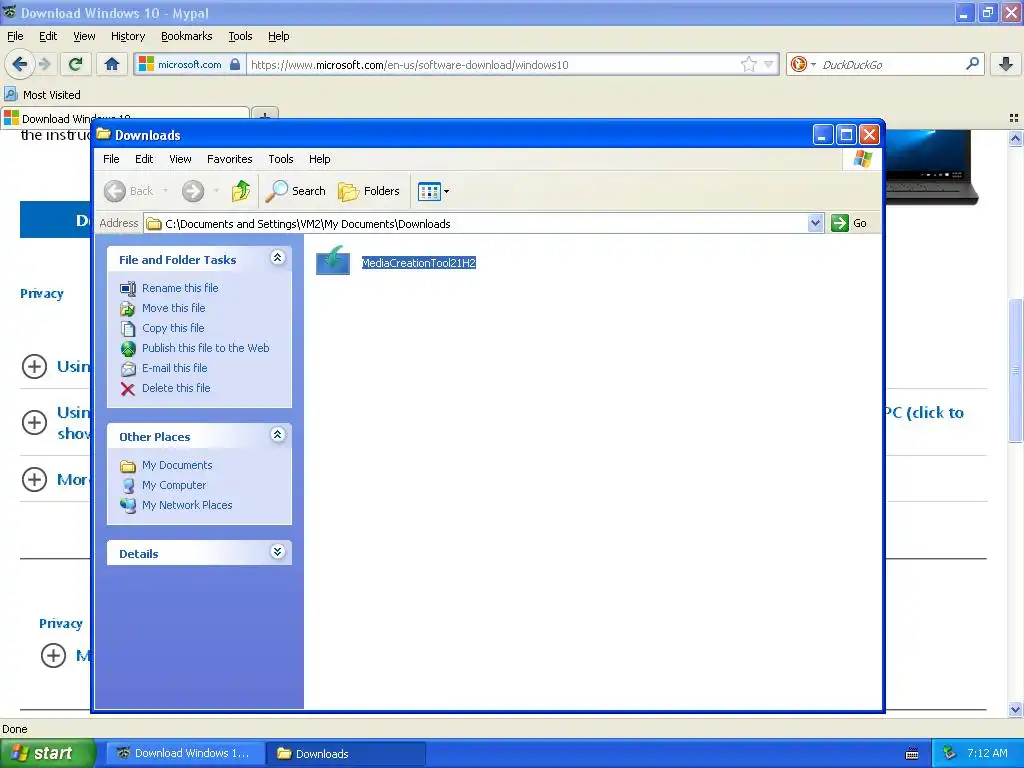Click the Downloads taskbar button
The width and height of the screenshot is (1024, 768).
[x=346, y=753]
